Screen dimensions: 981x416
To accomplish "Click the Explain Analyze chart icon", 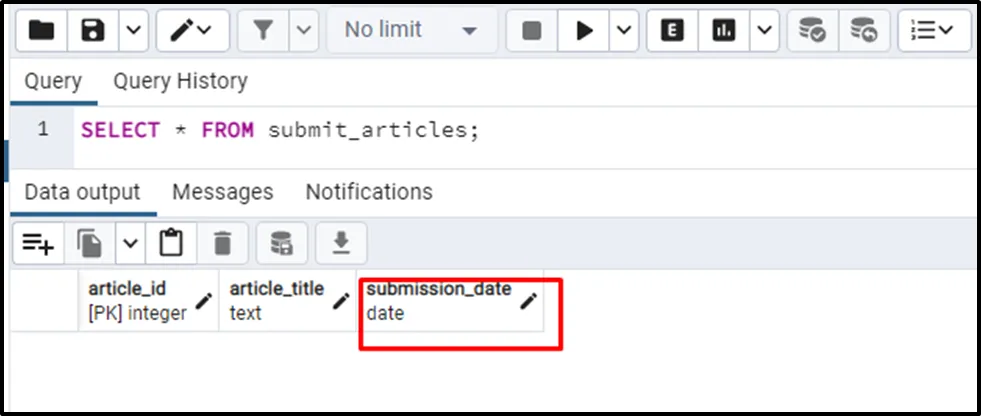I will coord(723,31).
